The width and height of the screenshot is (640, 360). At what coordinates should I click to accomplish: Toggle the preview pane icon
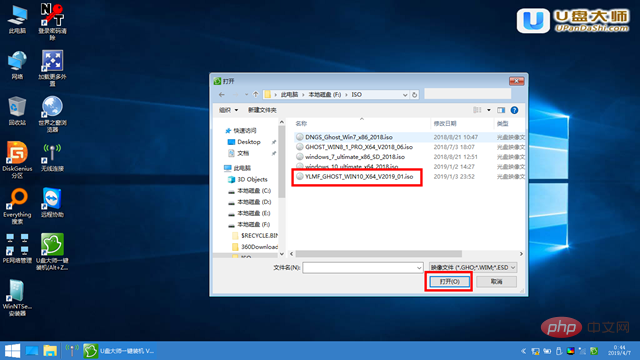pyautogui.click(x=501, y=110)
